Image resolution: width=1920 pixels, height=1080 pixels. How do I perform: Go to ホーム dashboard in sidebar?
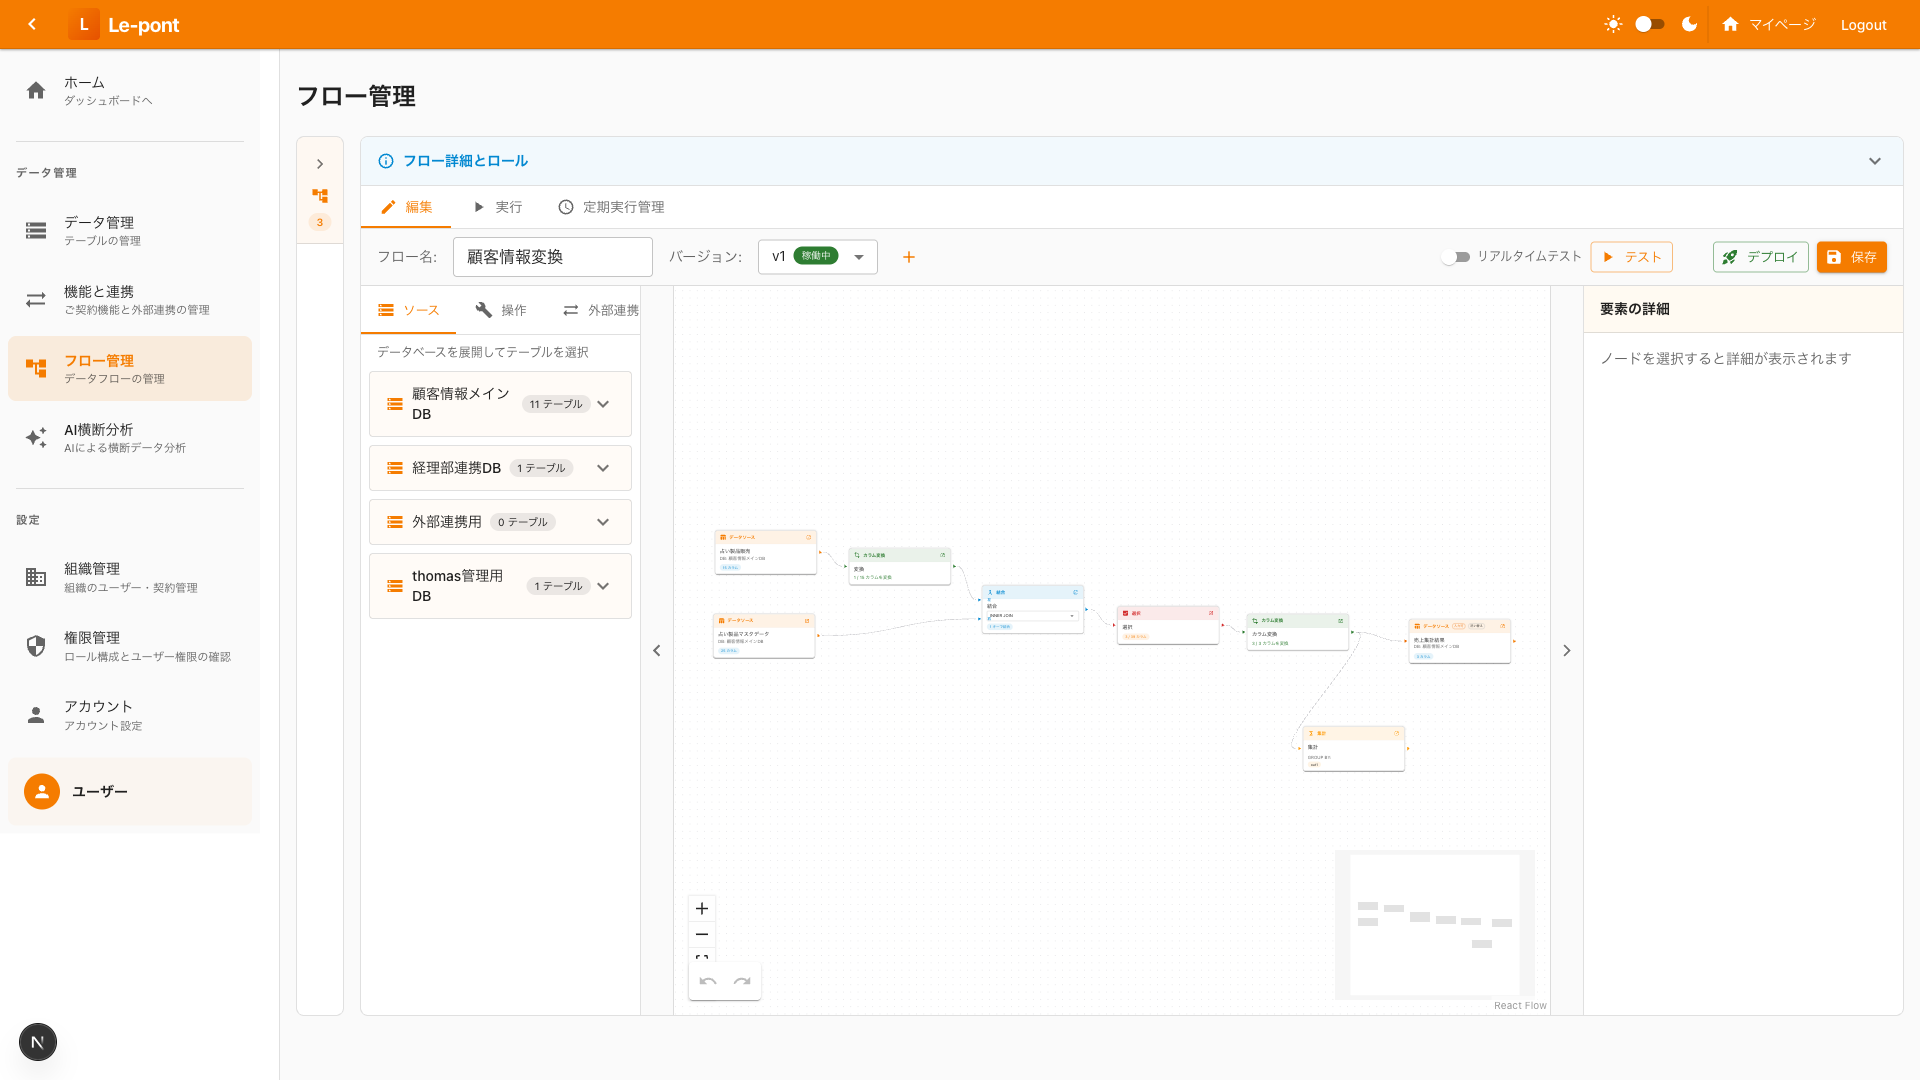pyautogui.click(x=130, y=90)
